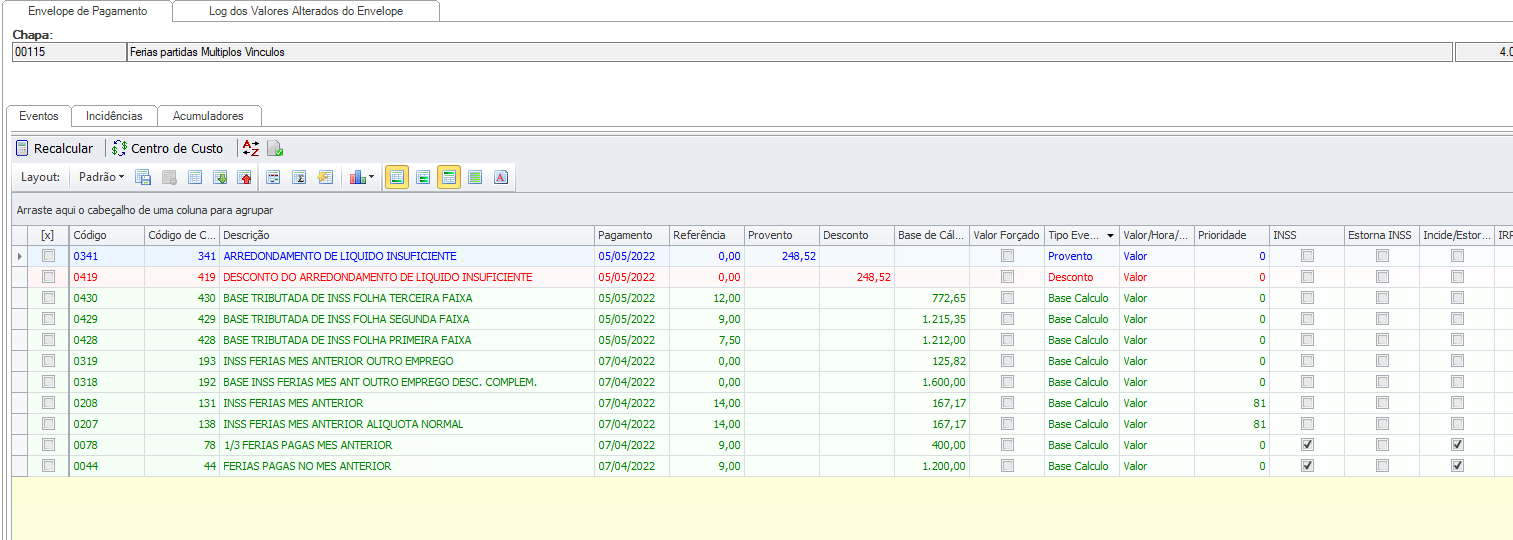Click the bar chart icon
The height and width of the screenshot is (540, 1513).
tap(357, 177)
